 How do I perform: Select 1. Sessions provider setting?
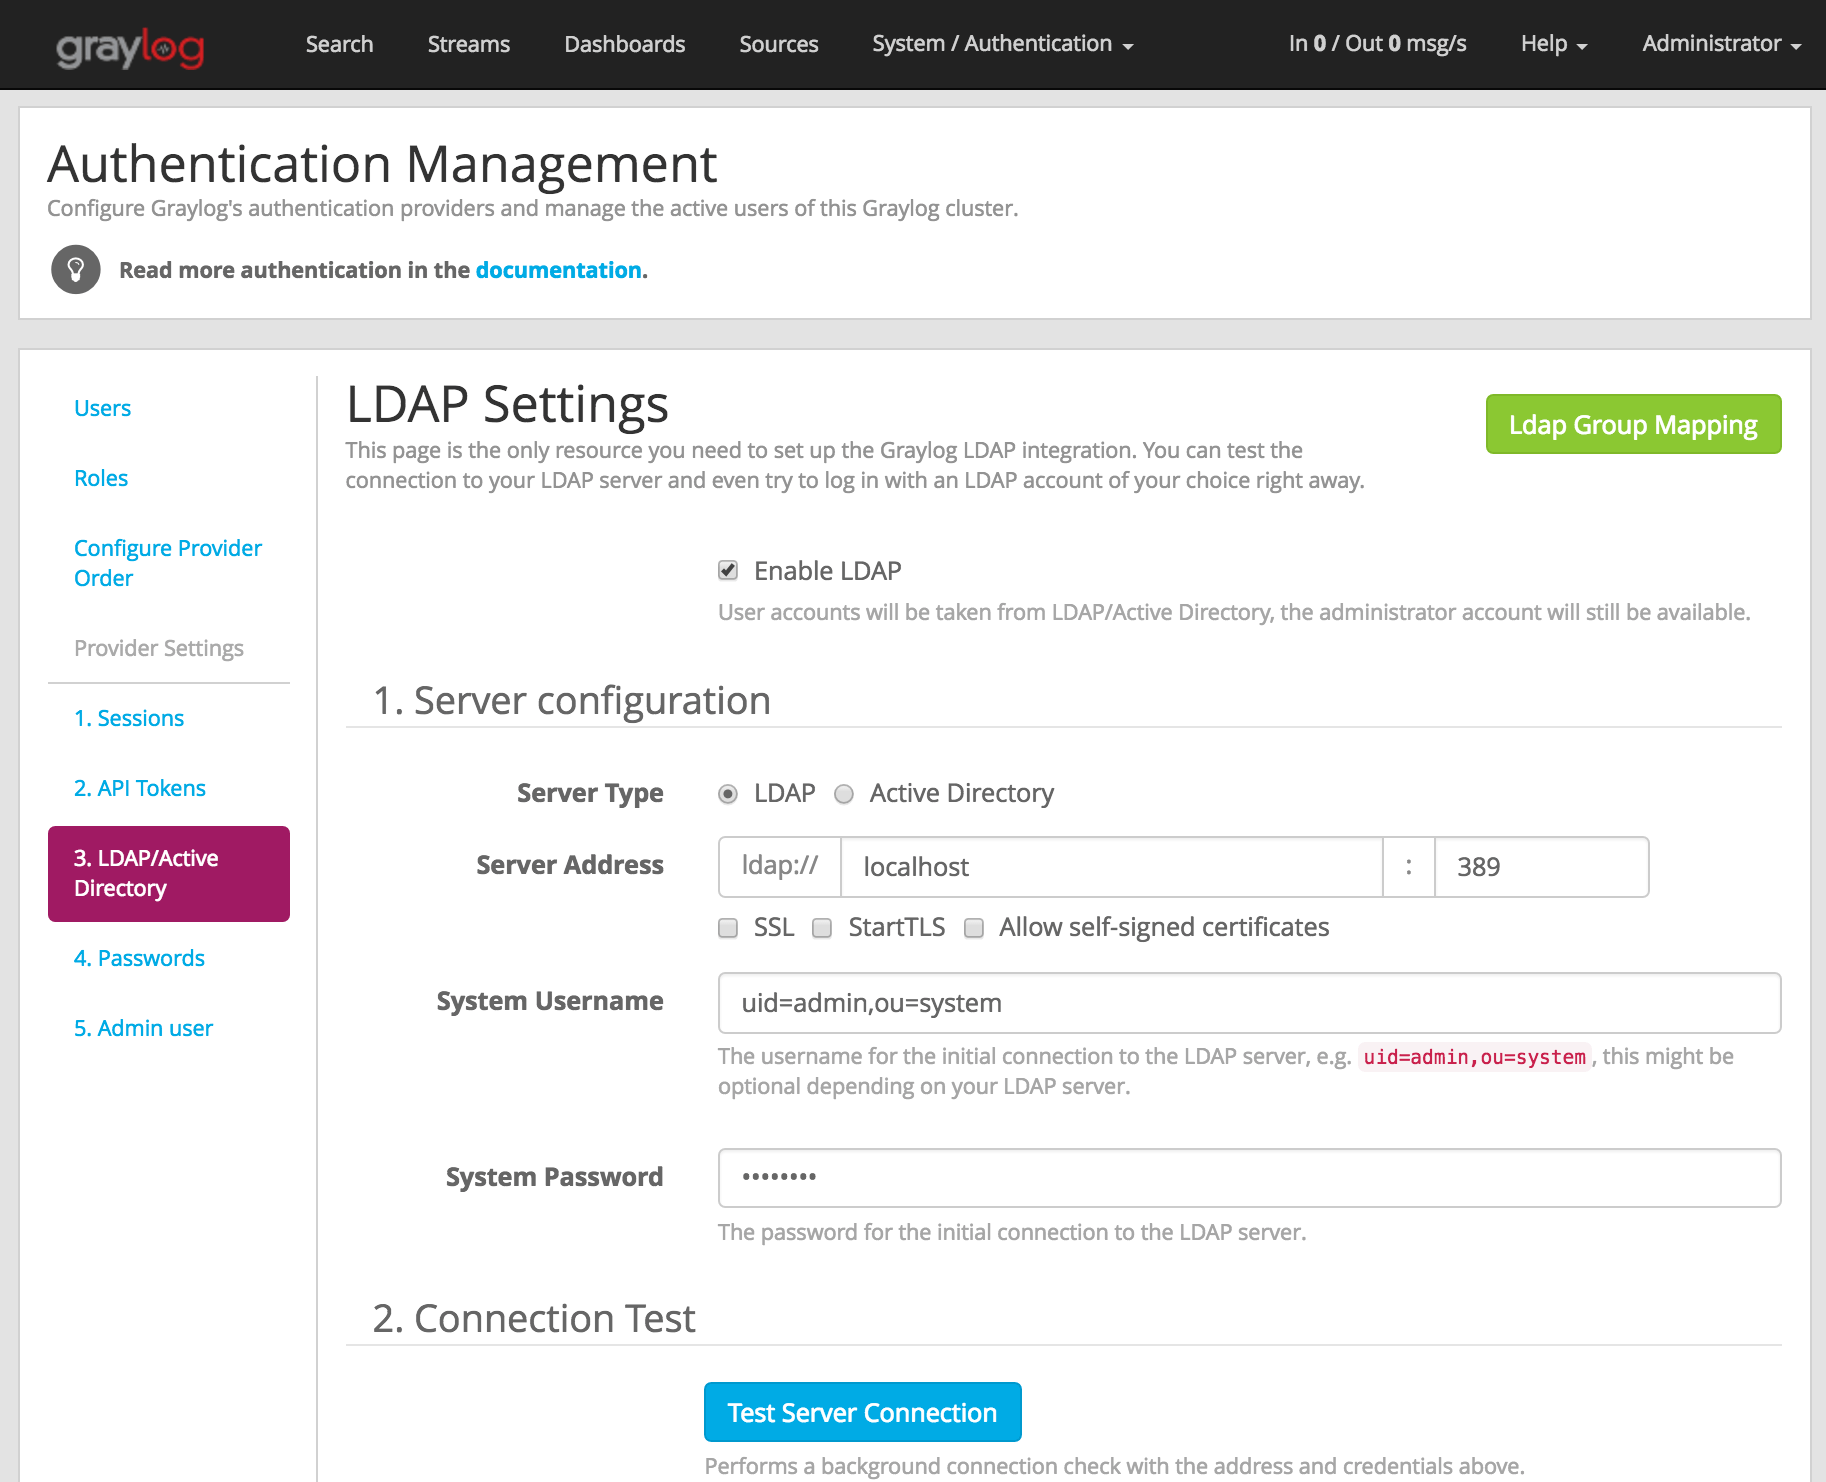click(129, 718)
